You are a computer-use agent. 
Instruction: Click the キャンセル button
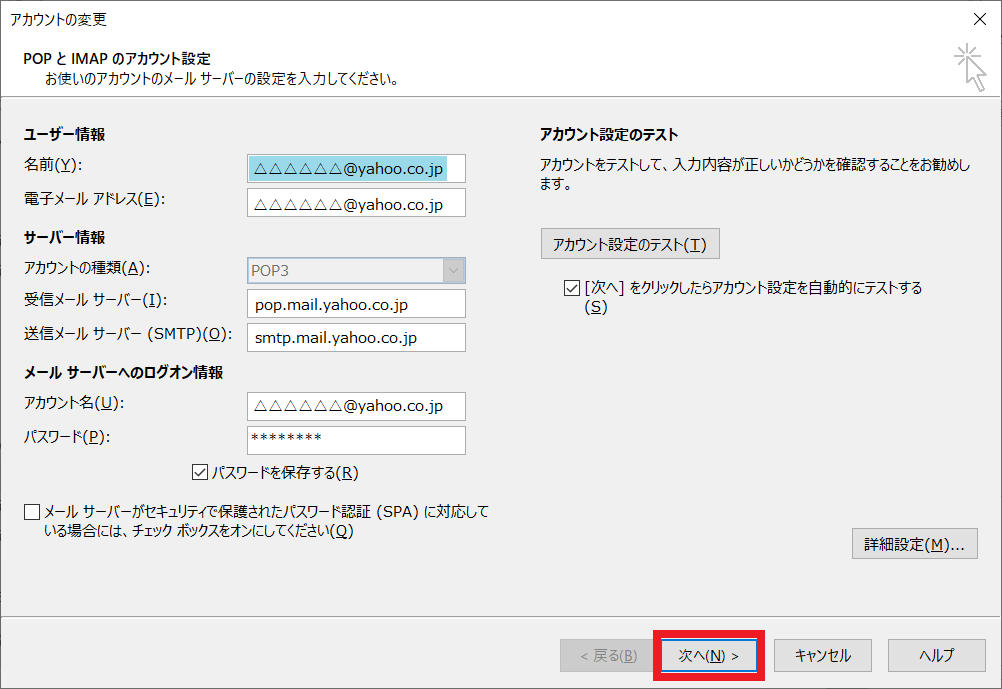coord(822,655)
